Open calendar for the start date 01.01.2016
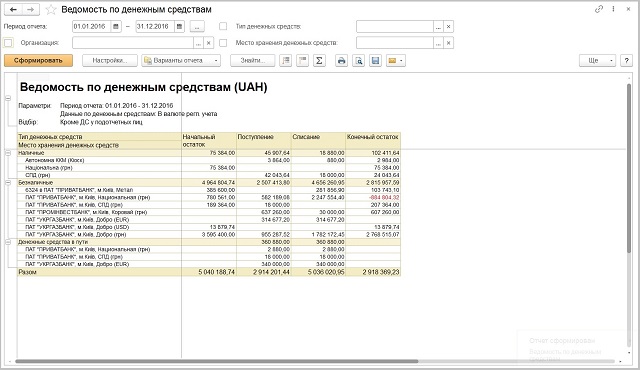640x370 pixels. point(116,27)
